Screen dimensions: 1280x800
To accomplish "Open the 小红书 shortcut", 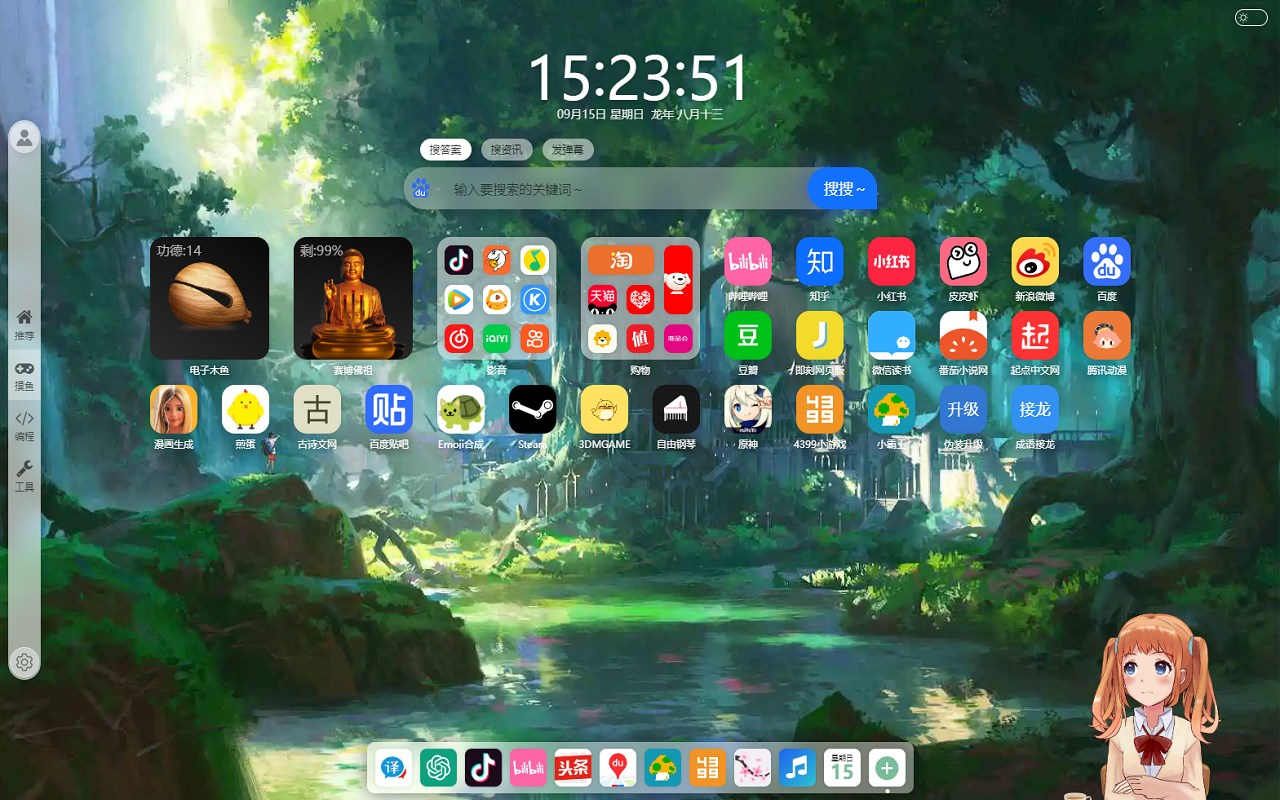I will (892, 261).
